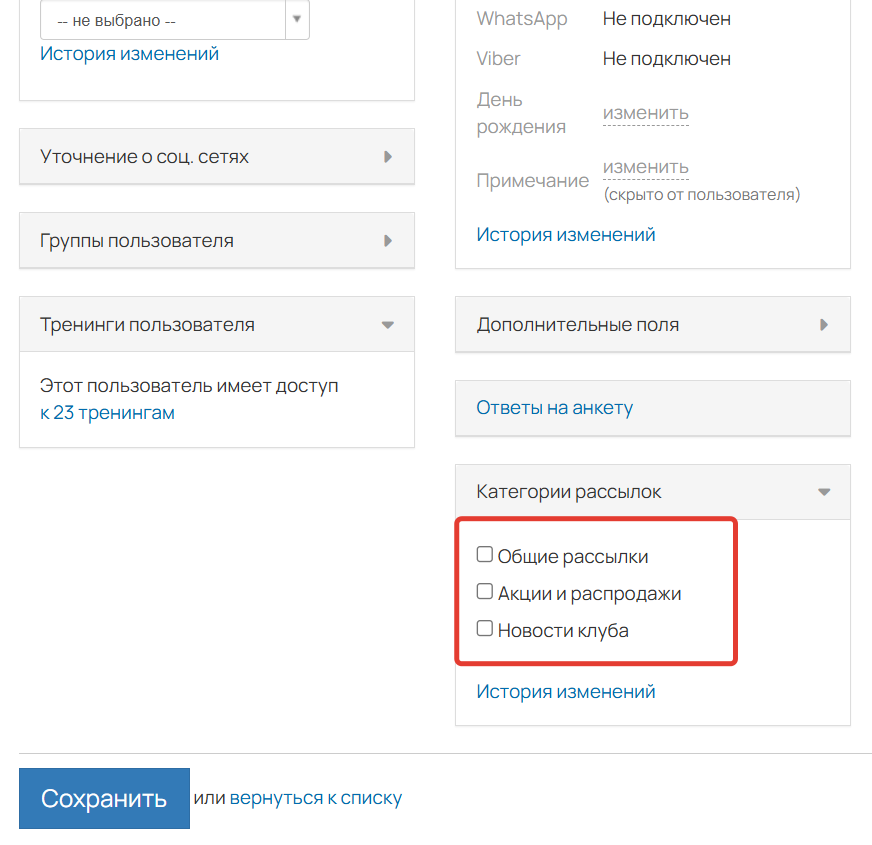Image resolution: width=872 pixels, height=845 pixels.
Task: Click the collapse chevron on 'Категории рассылок'
Action: click(x=824, y=492)
